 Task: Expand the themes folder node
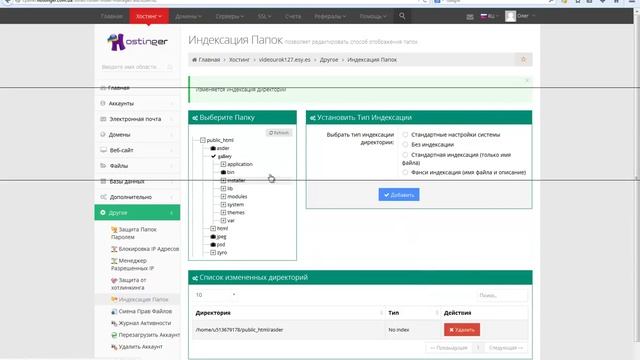[x=223, y=212]
